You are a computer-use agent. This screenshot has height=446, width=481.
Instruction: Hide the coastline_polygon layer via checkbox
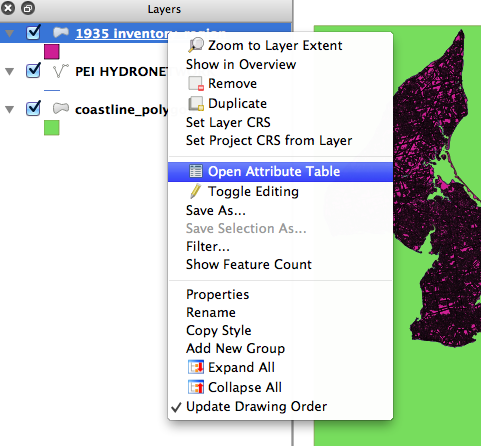point(33,108)
